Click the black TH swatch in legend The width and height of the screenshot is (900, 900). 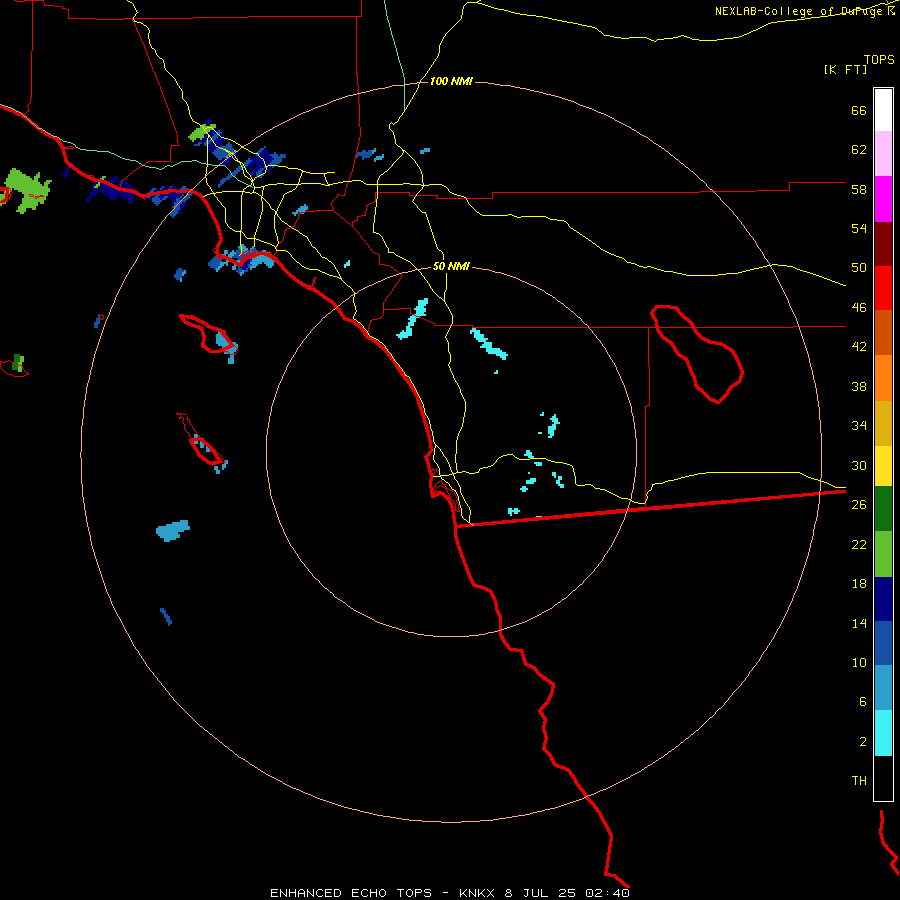(883, 778)
